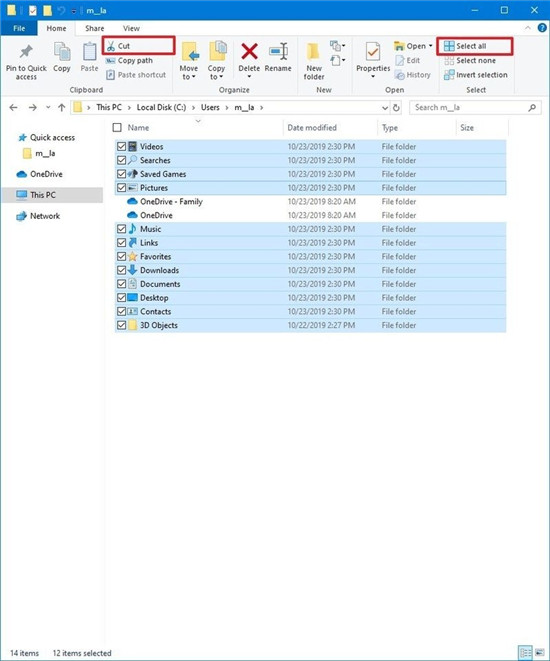Viewport: 550px width, 661px height.
Task: Click the refresh button beside address bar
Action: pos(396,107)
